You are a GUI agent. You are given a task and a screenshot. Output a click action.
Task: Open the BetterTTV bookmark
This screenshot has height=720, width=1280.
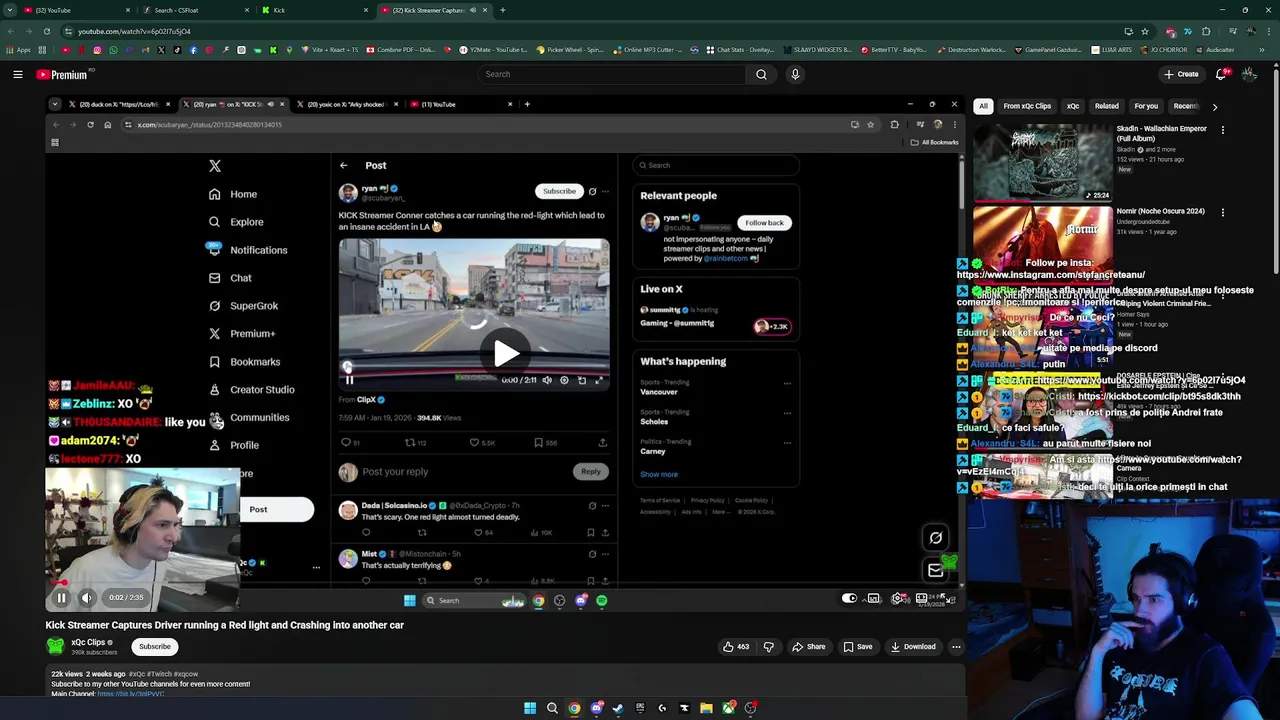(x=894, y=50)
